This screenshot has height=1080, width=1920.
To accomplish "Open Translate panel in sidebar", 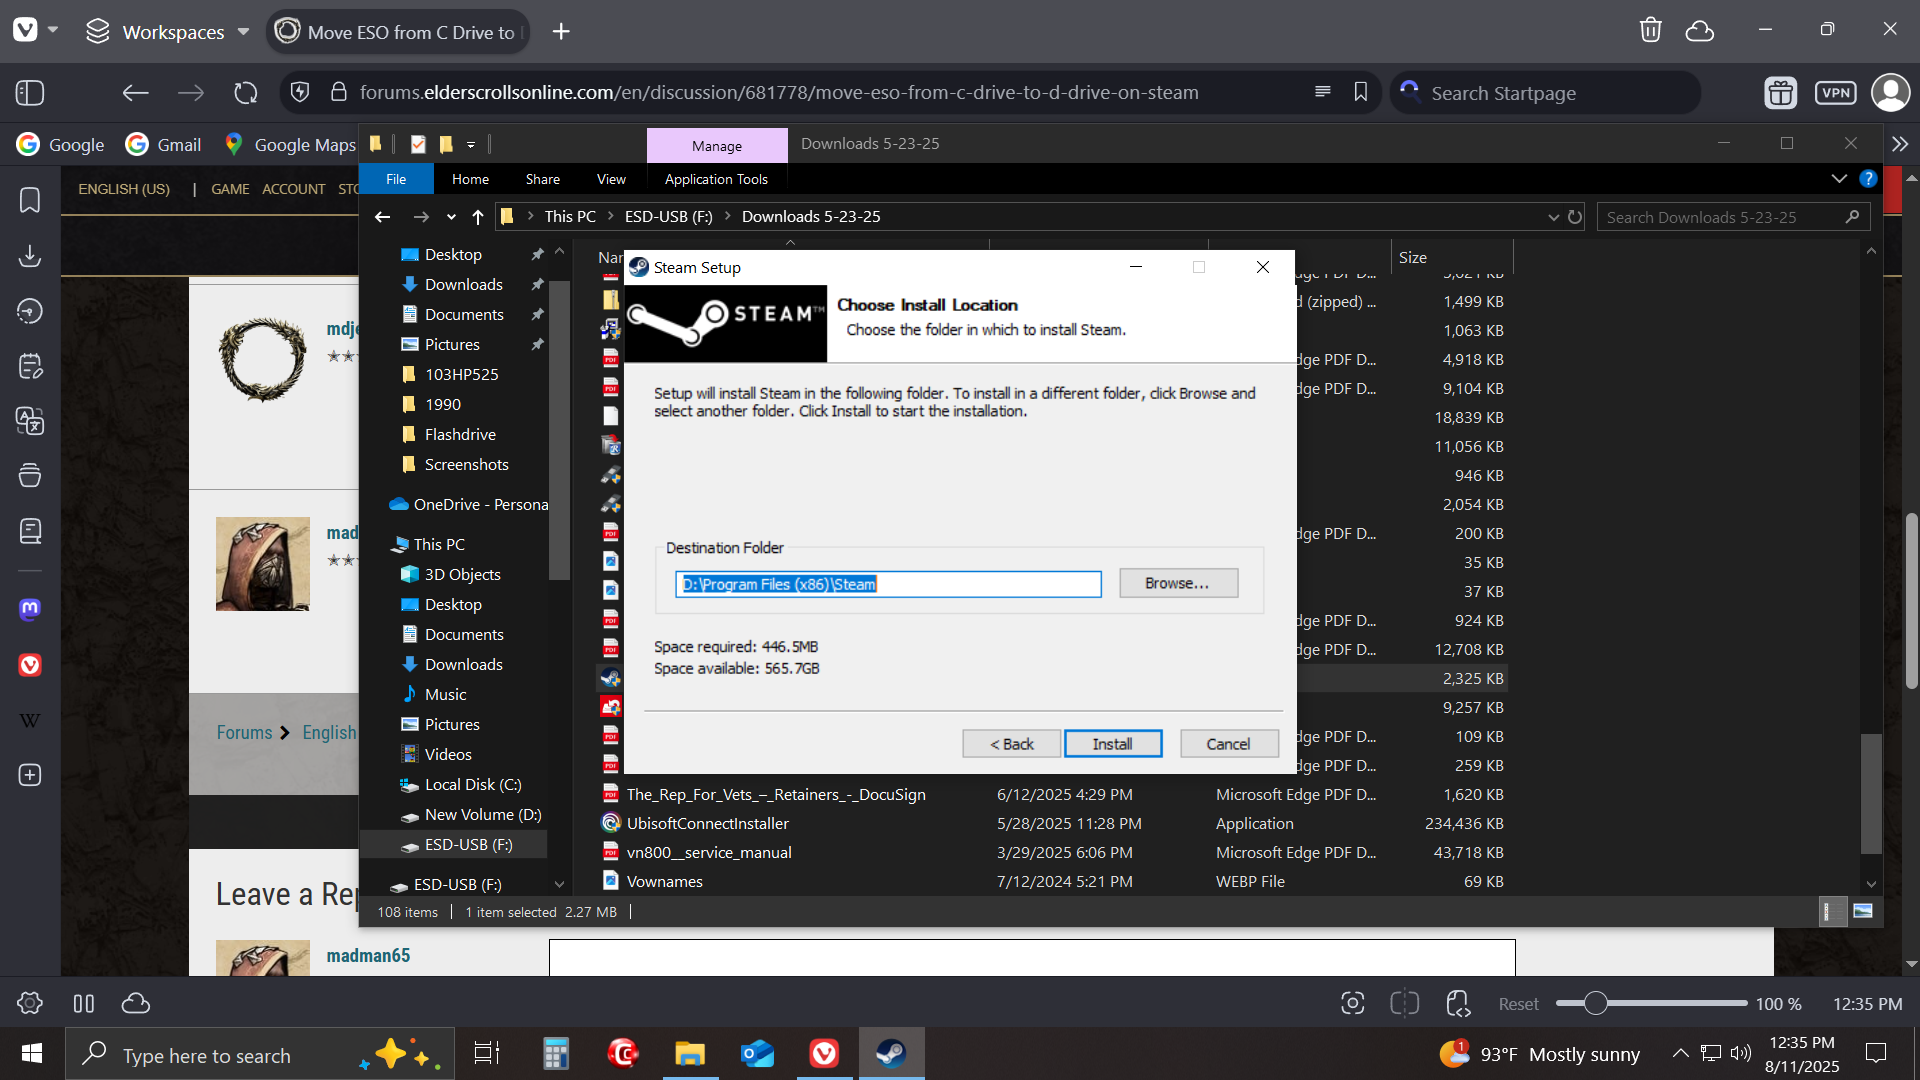I will tap(30, 421).
